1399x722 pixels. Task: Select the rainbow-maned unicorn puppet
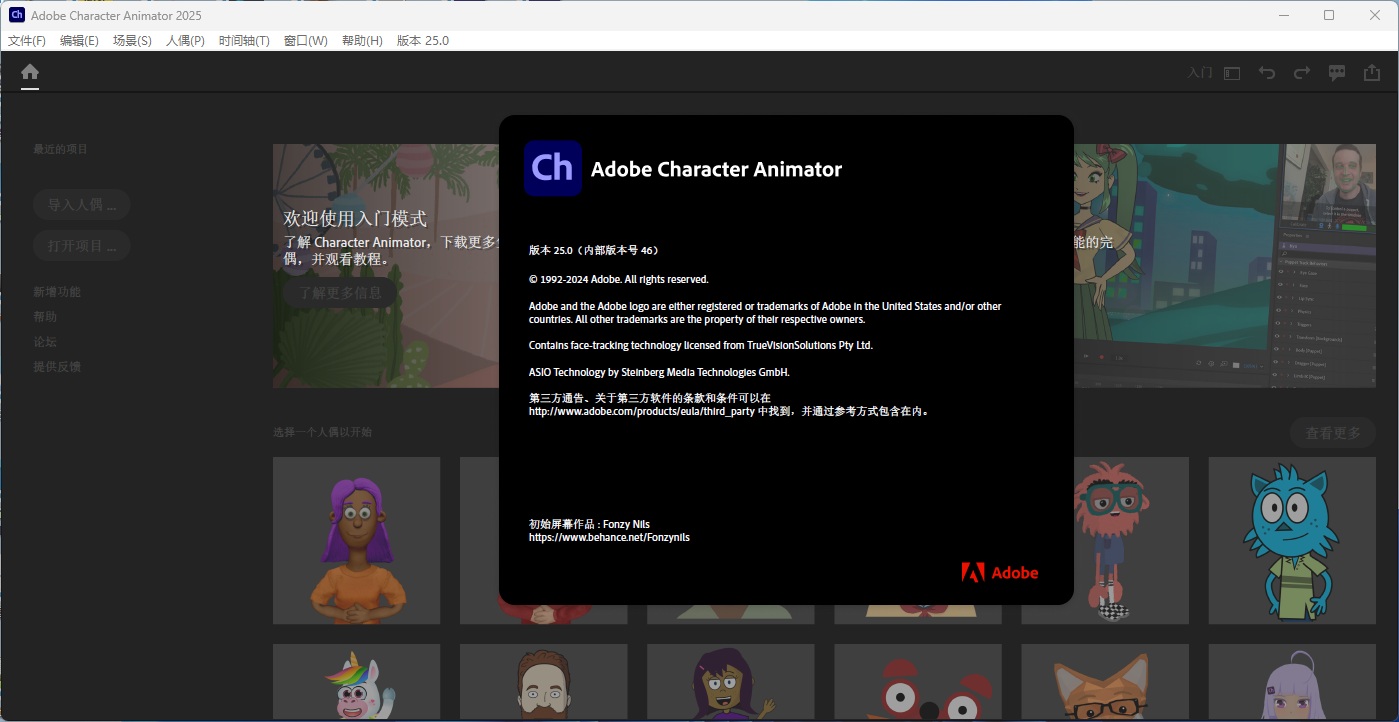pos(356,682)
